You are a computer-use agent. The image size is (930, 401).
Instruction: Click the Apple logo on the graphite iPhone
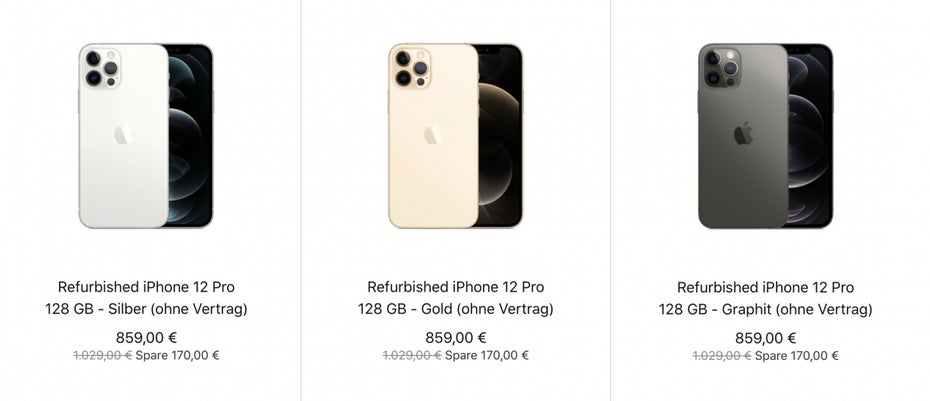[x=742, y=134]
